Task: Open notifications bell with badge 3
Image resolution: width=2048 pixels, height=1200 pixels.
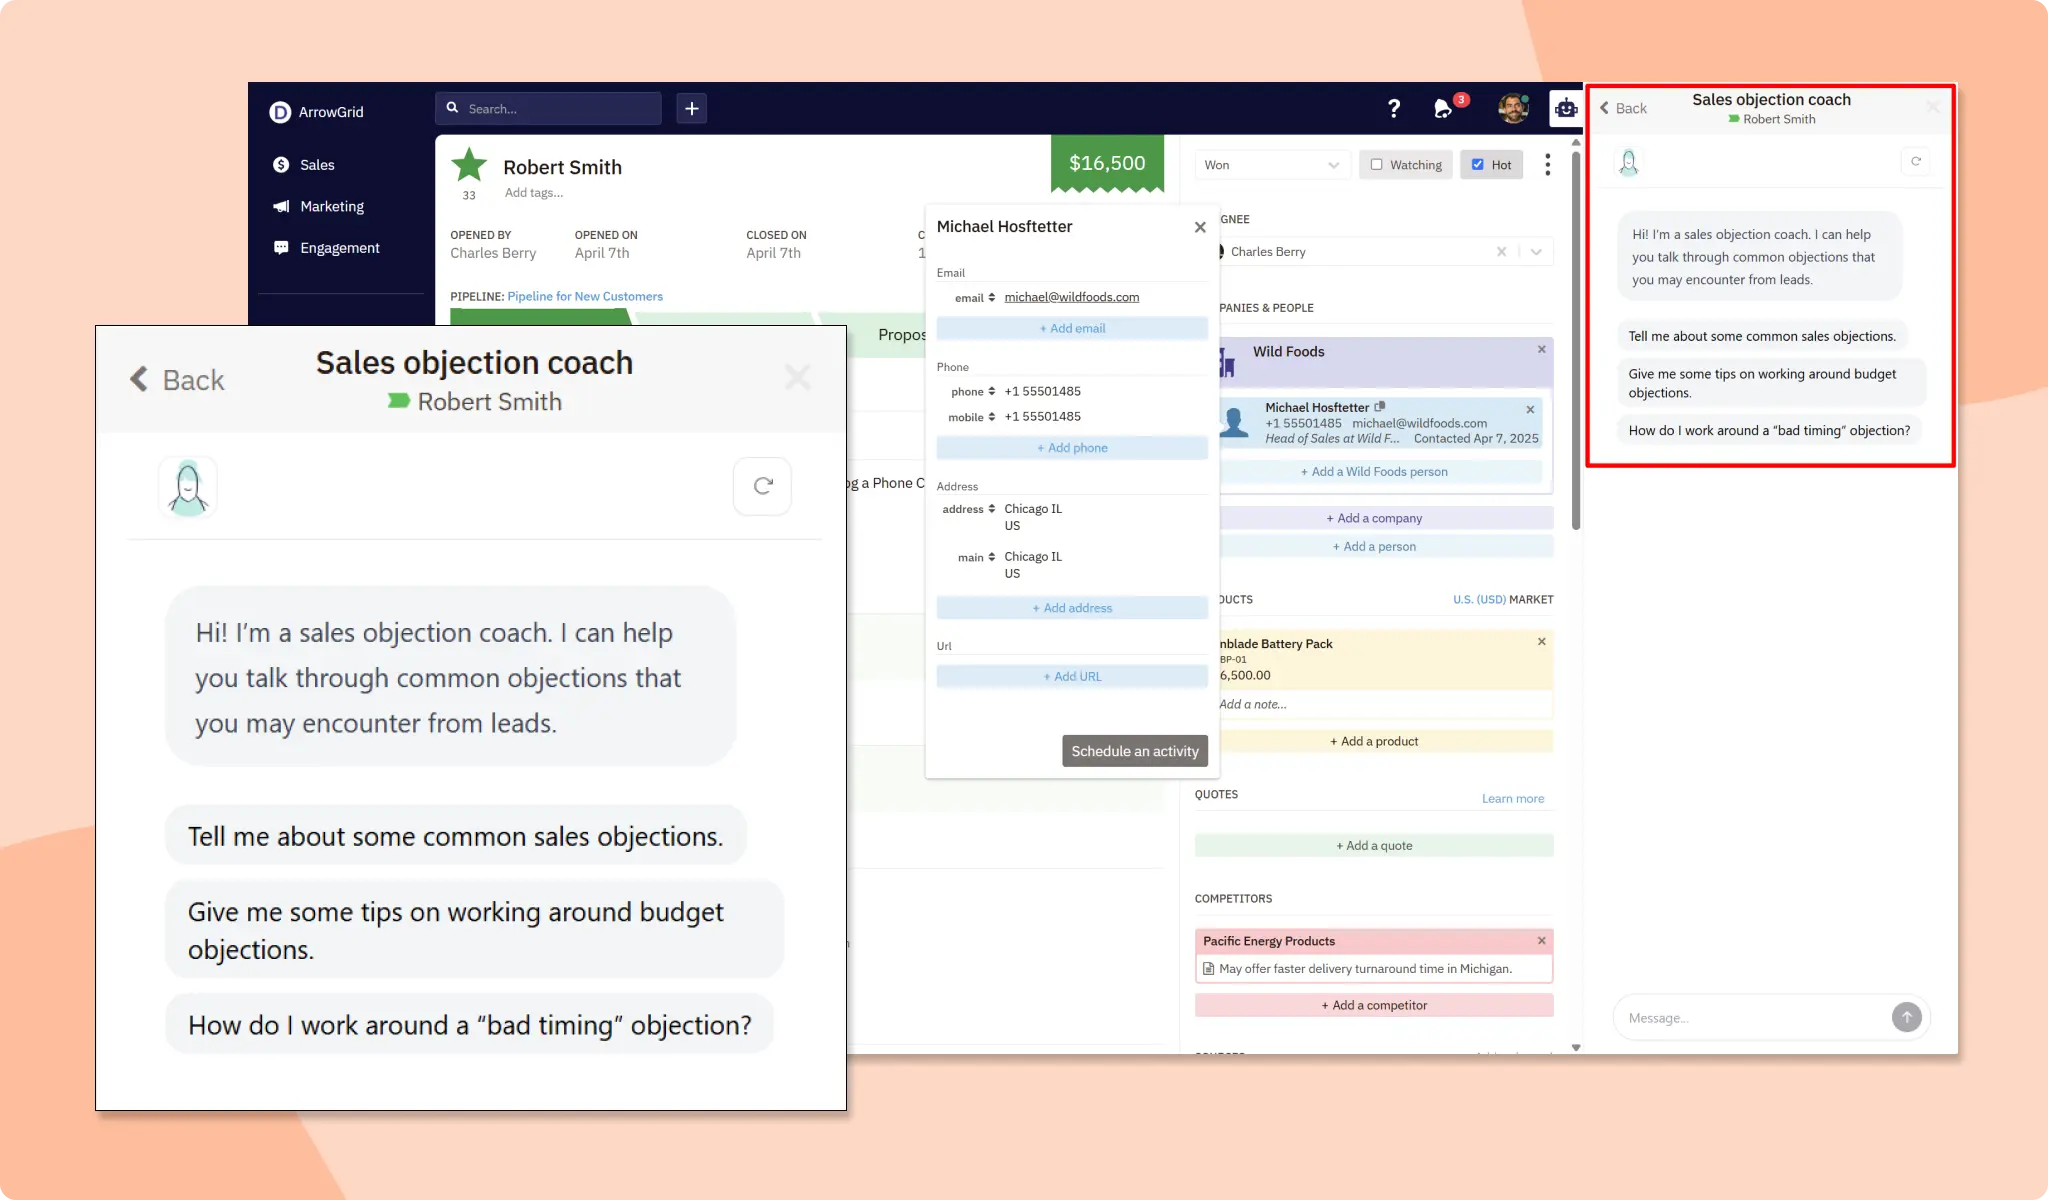Action: [x=1444, y=108]
